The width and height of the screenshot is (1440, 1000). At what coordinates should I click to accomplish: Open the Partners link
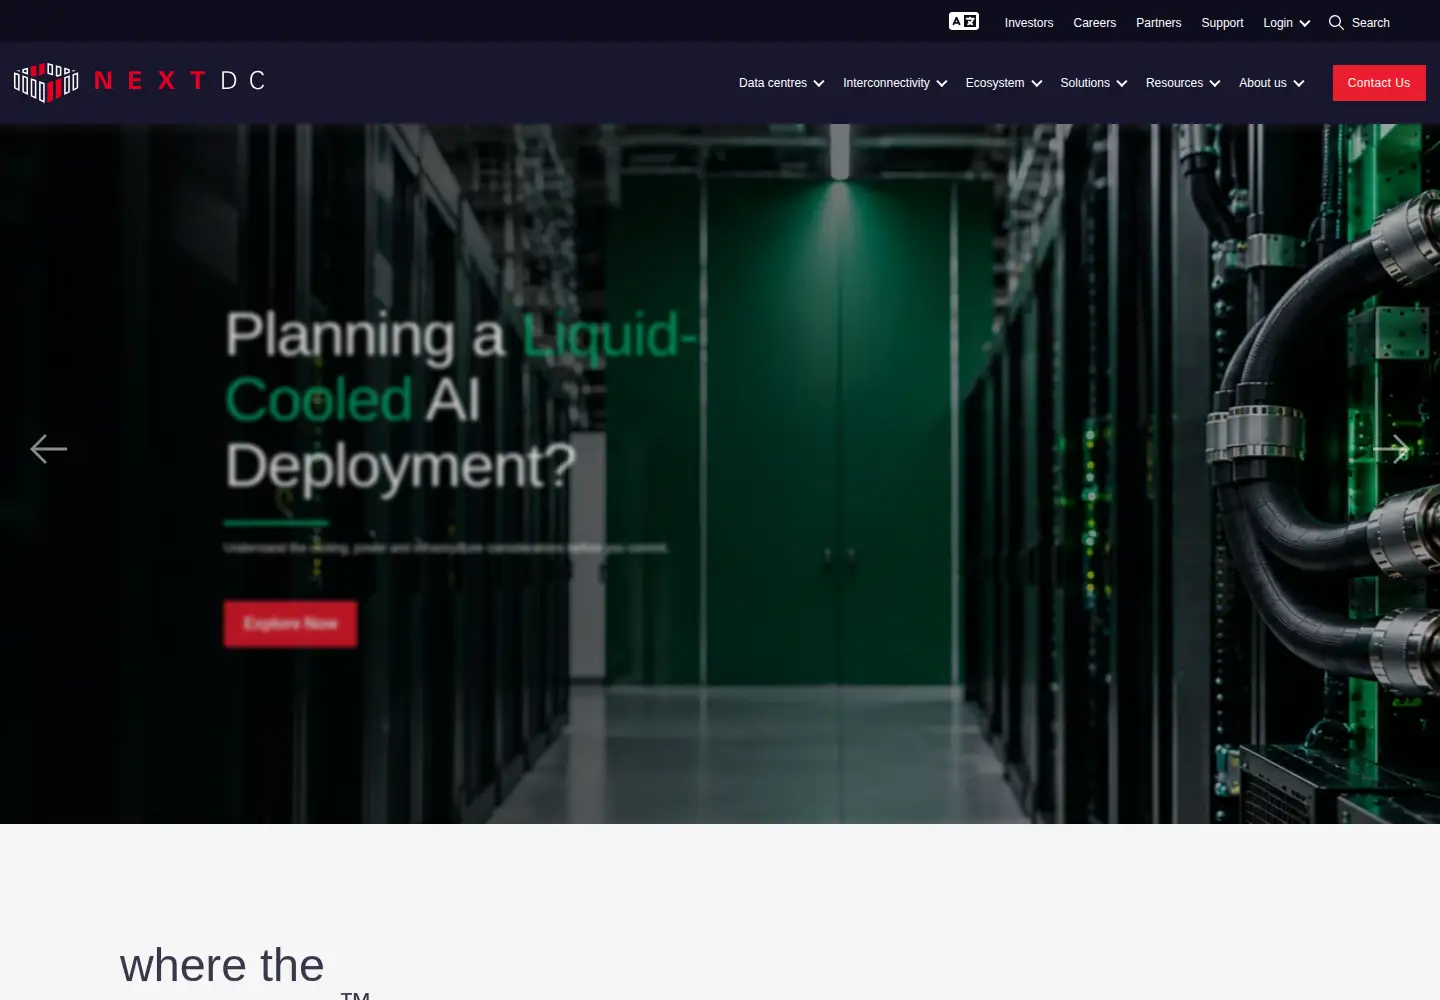1159,23
